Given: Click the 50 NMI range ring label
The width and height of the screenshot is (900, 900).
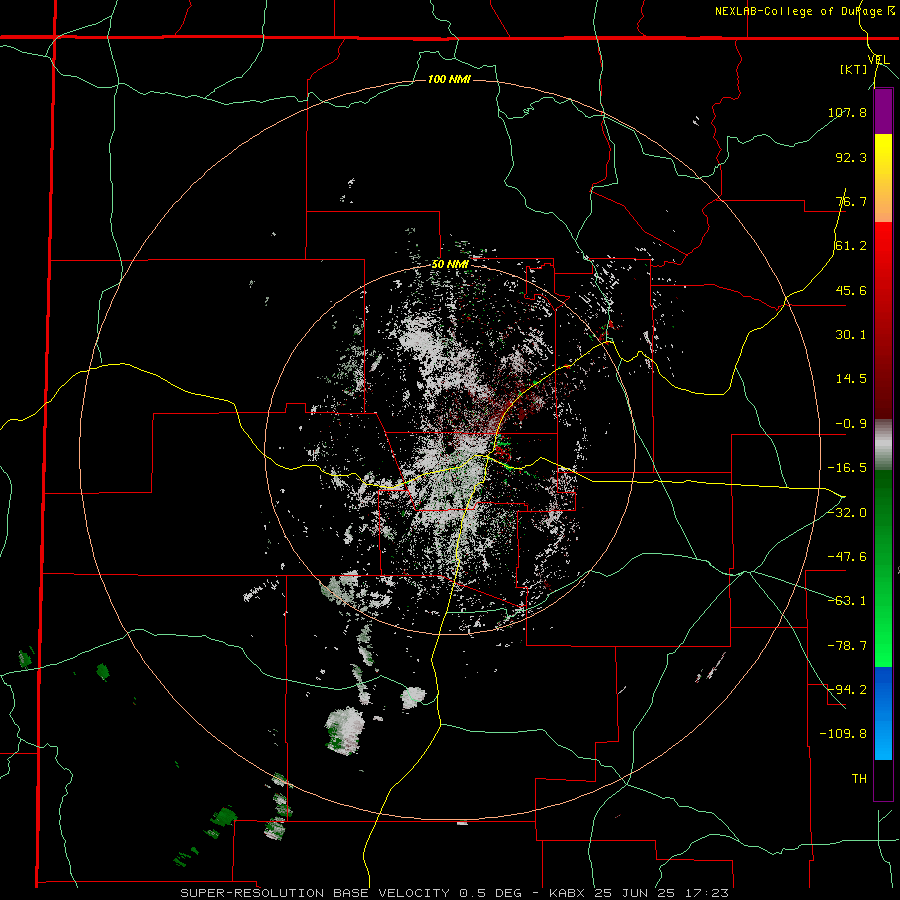Looking at the screenshot, I should point(450,265).
